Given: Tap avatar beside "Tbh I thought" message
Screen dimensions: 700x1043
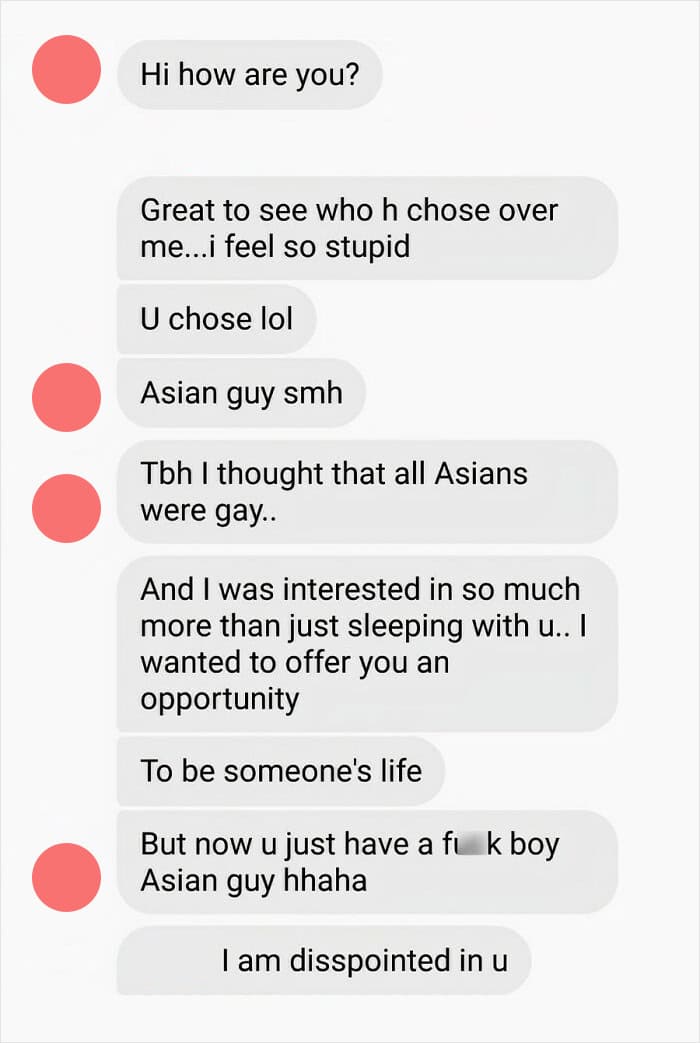Looking at the screenshot, I should coord(67,508).
